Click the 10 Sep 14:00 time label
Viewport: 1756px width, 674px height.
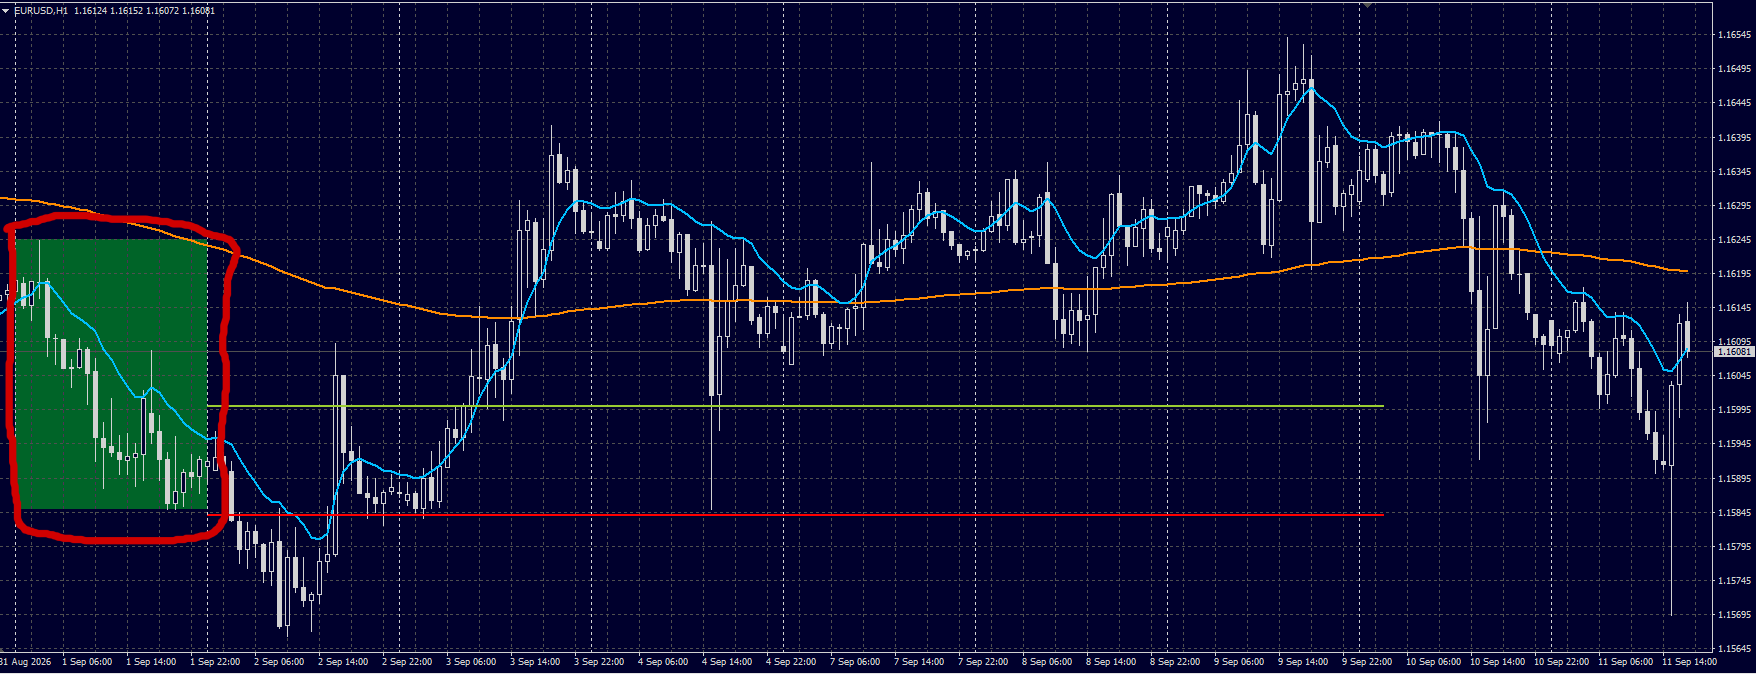pos(1497,662)
